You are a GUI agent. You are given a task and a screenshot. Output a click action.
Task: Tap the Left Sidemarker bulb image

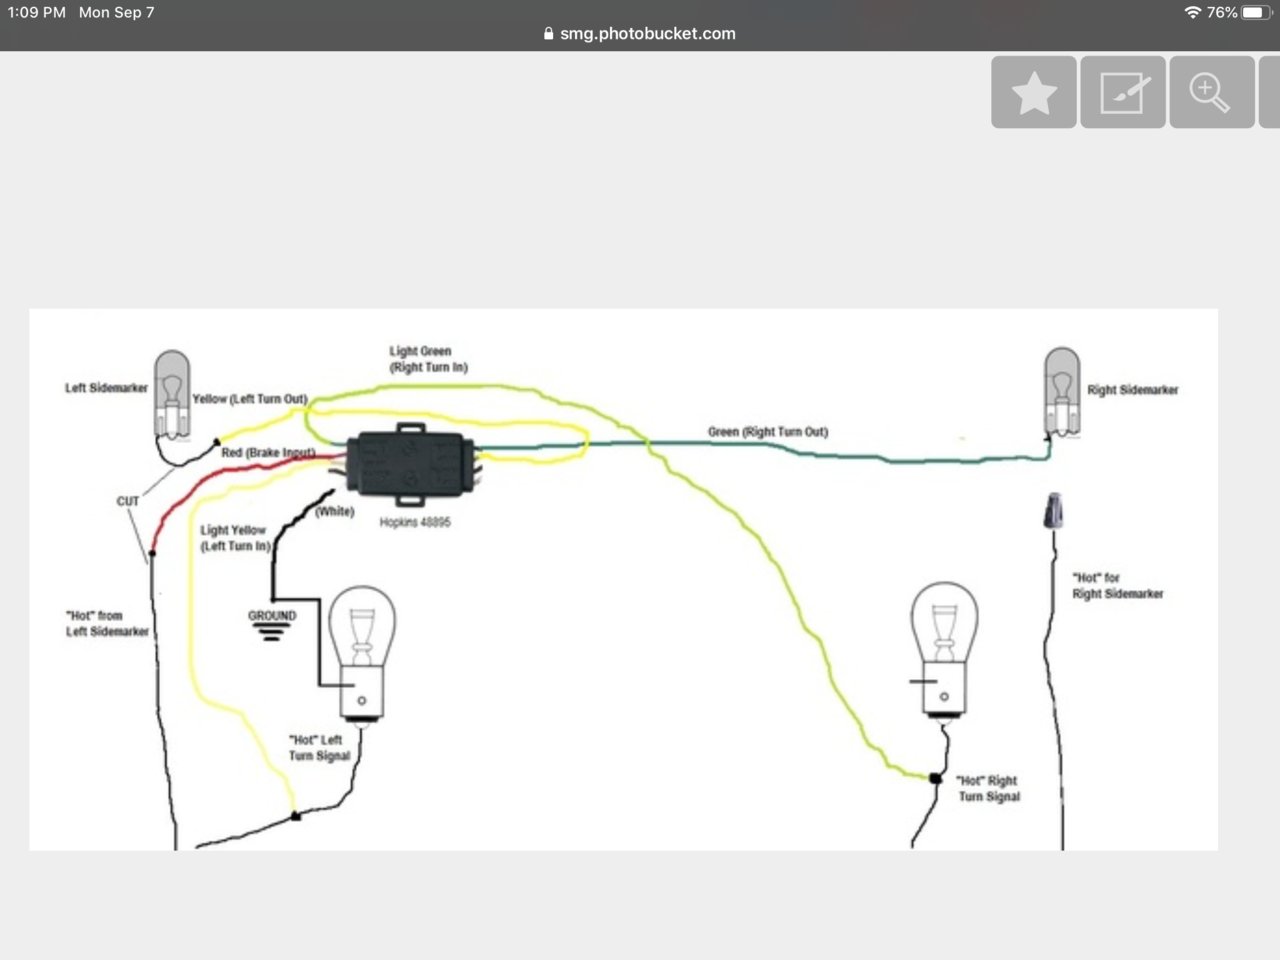(172, 393)
